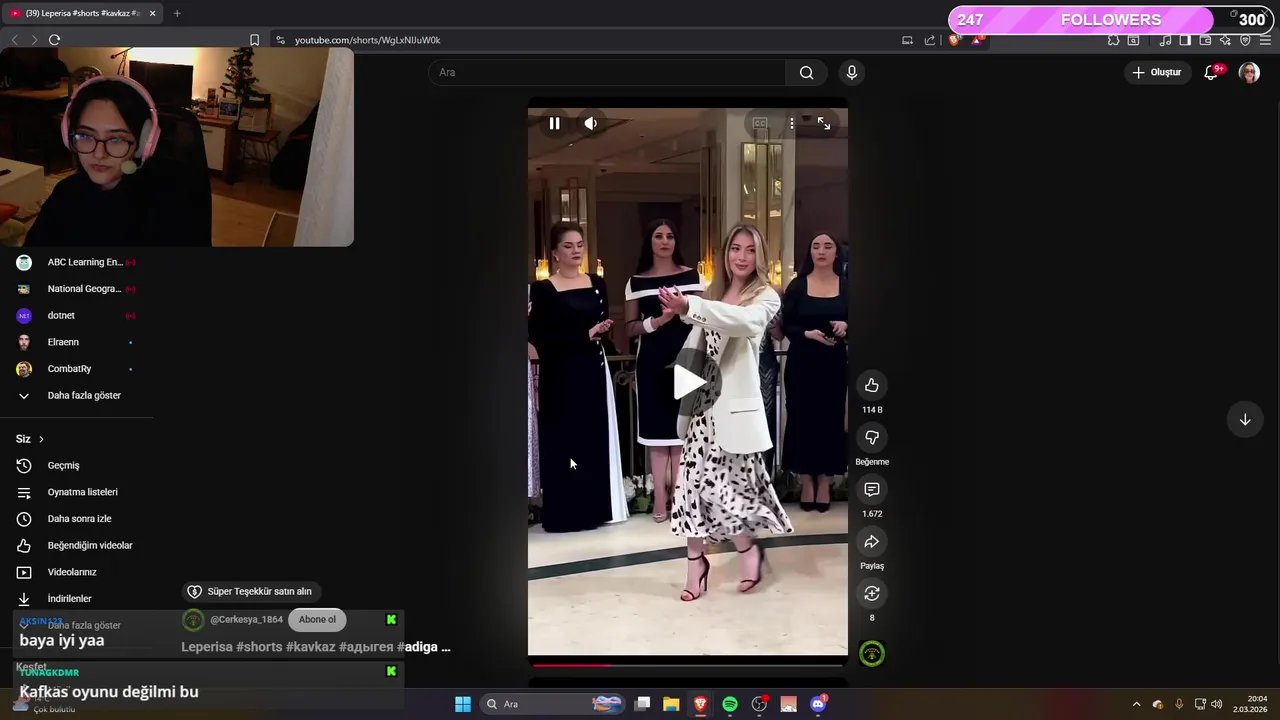Open browser extensions puzzle icon
1280x720 pixels.
(1113, 40)
